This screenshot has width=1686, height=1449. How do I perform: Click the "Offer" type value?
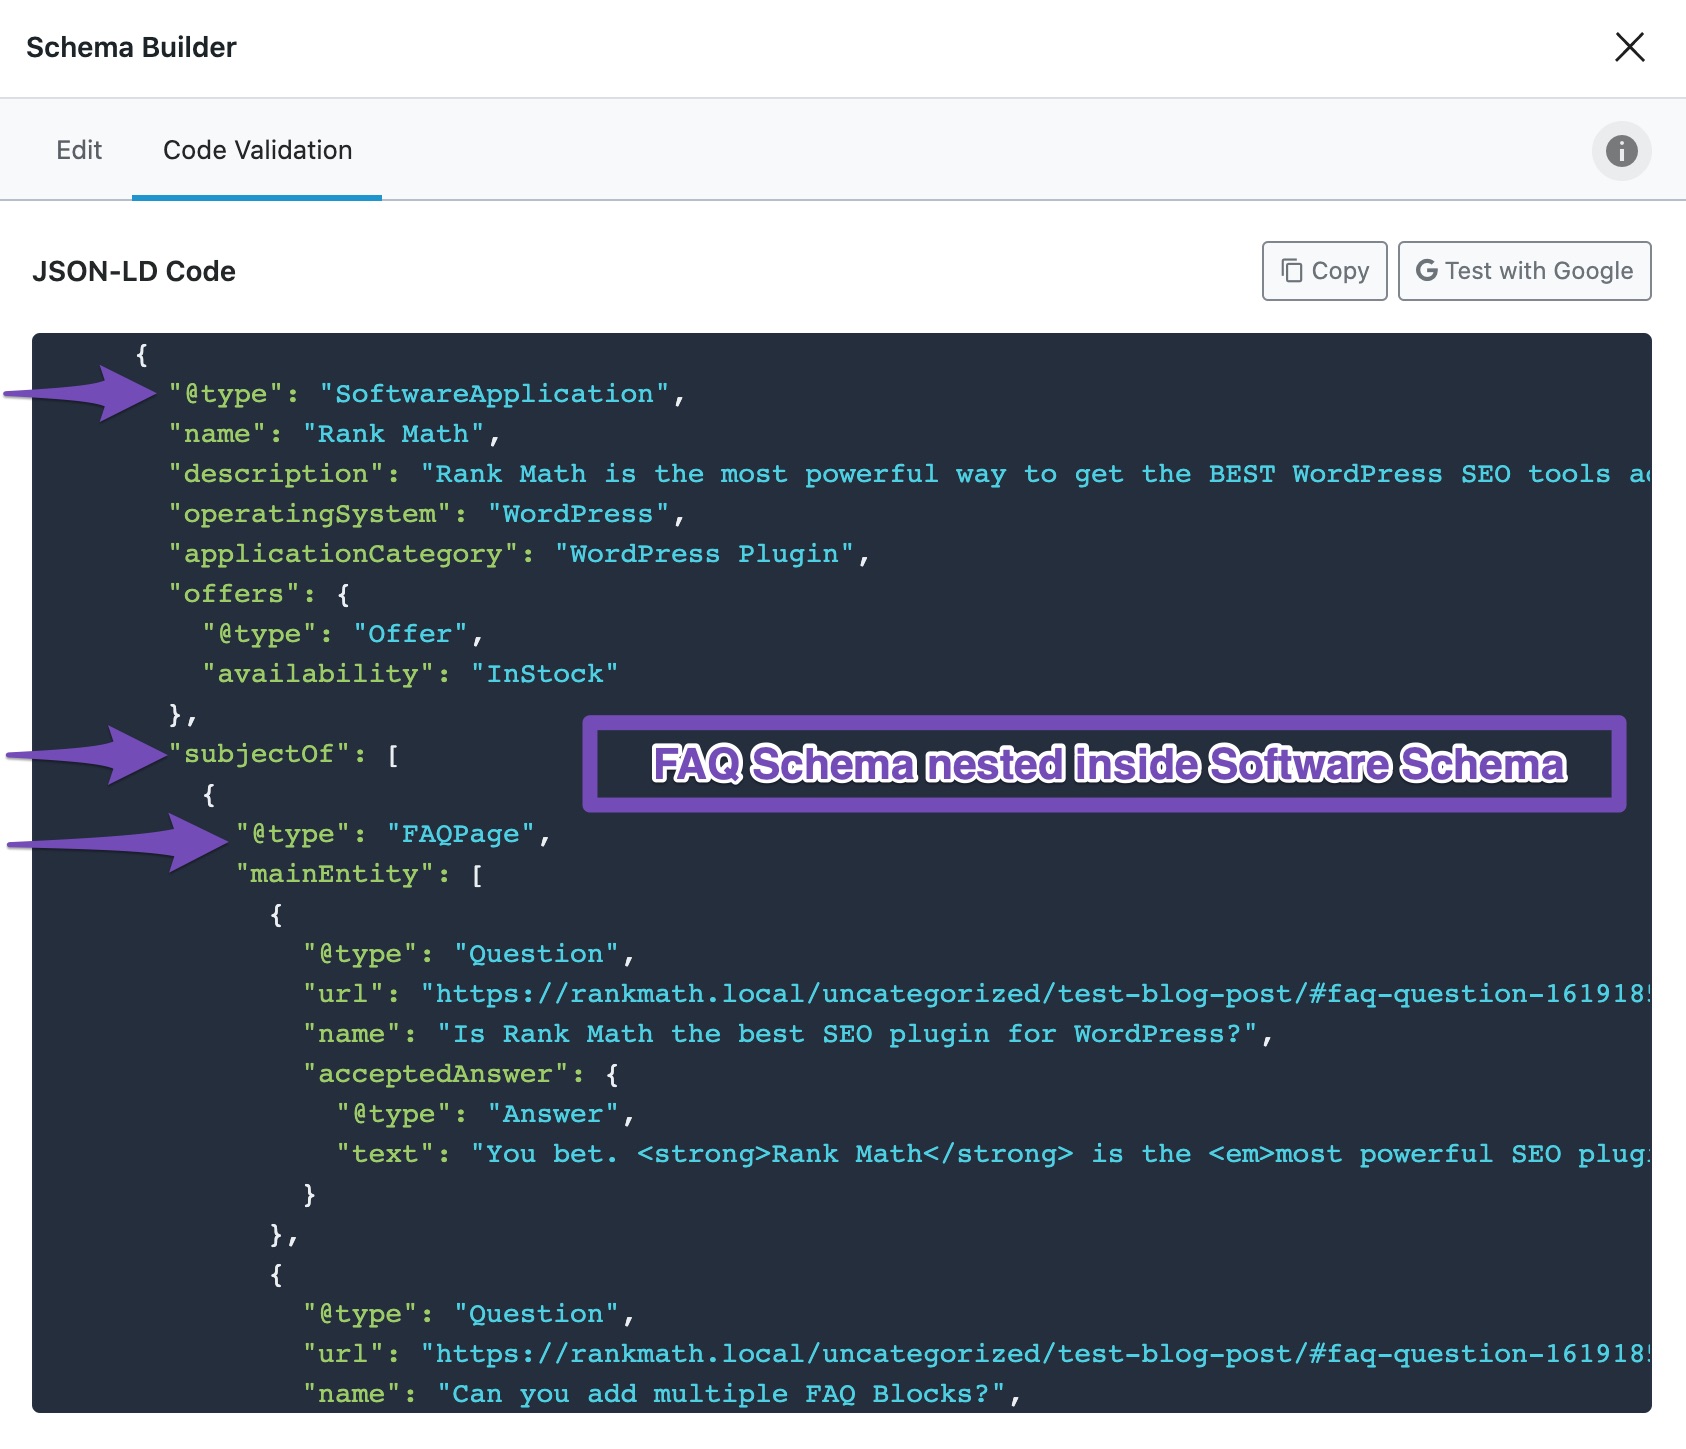coord(410,634)
